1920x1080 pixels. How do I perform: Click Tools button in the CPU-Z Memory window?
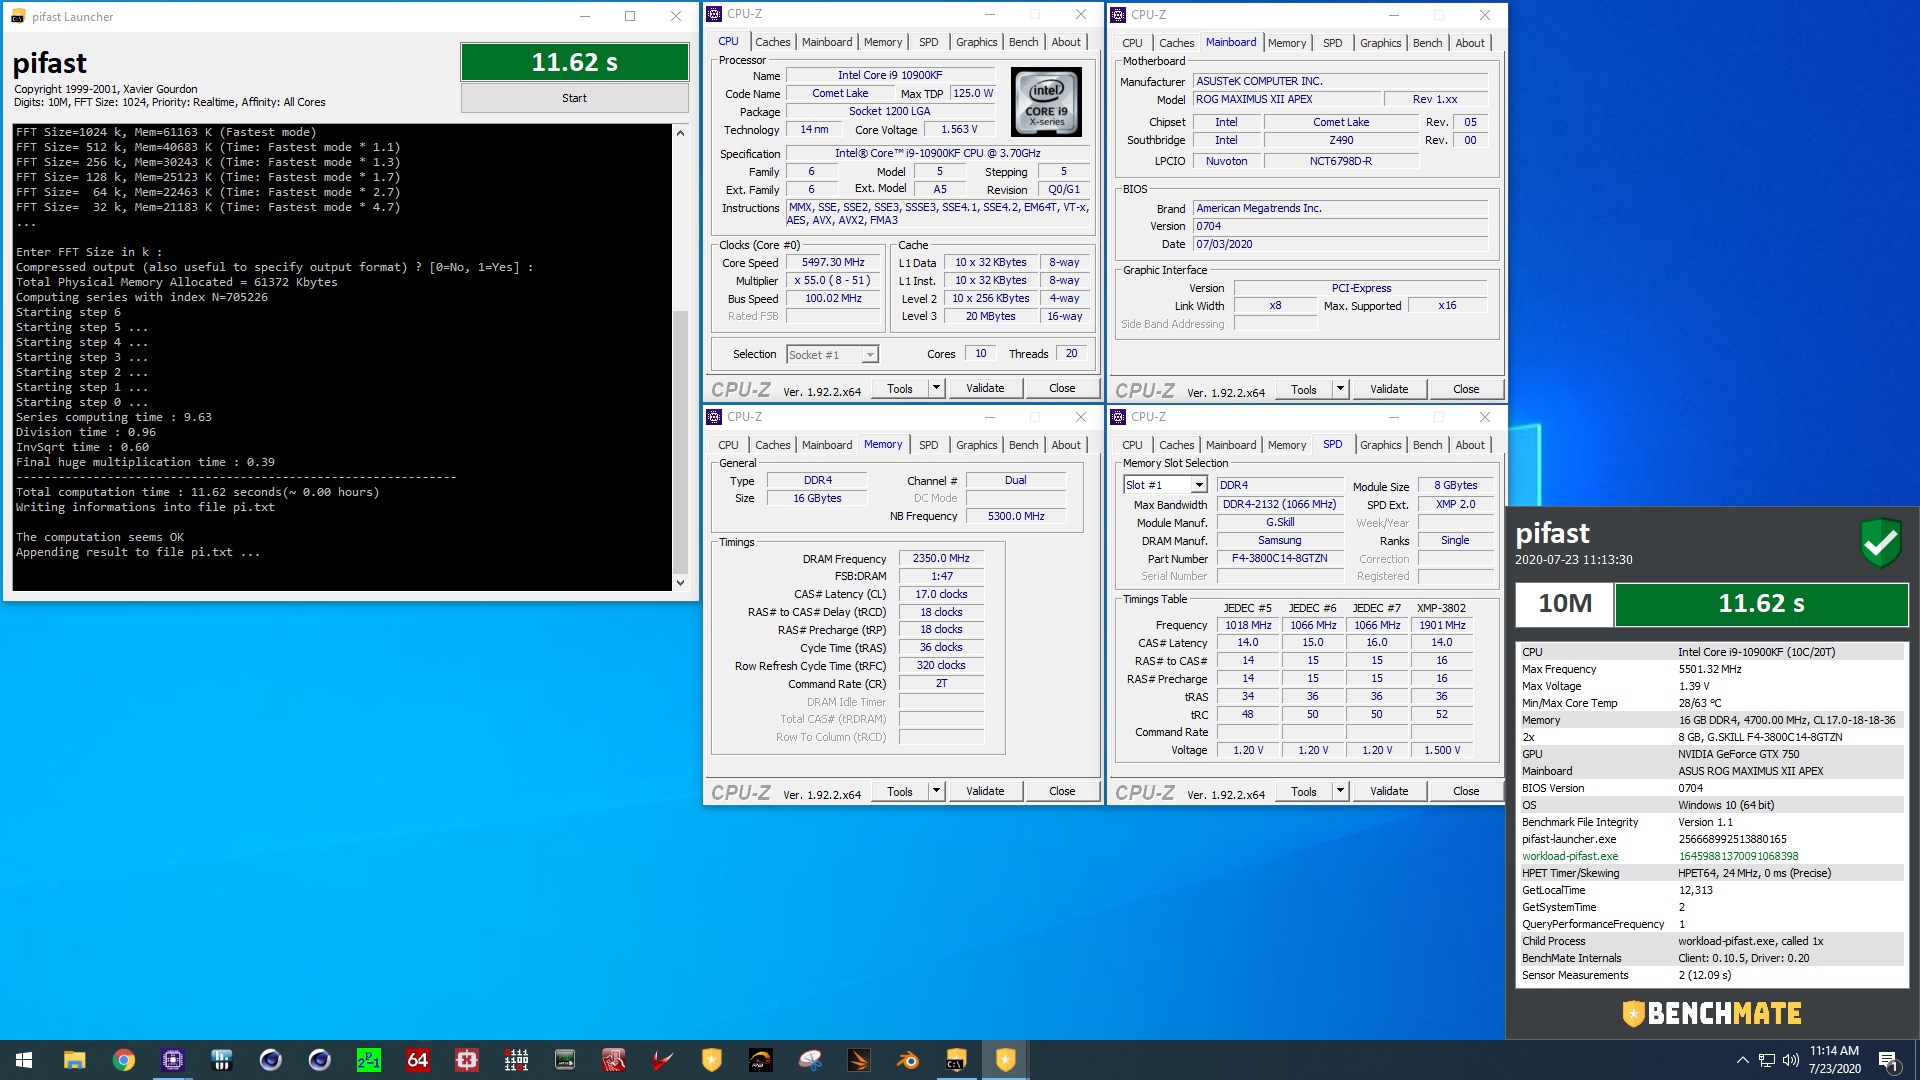pyautogui.click(x=900, y=791)
